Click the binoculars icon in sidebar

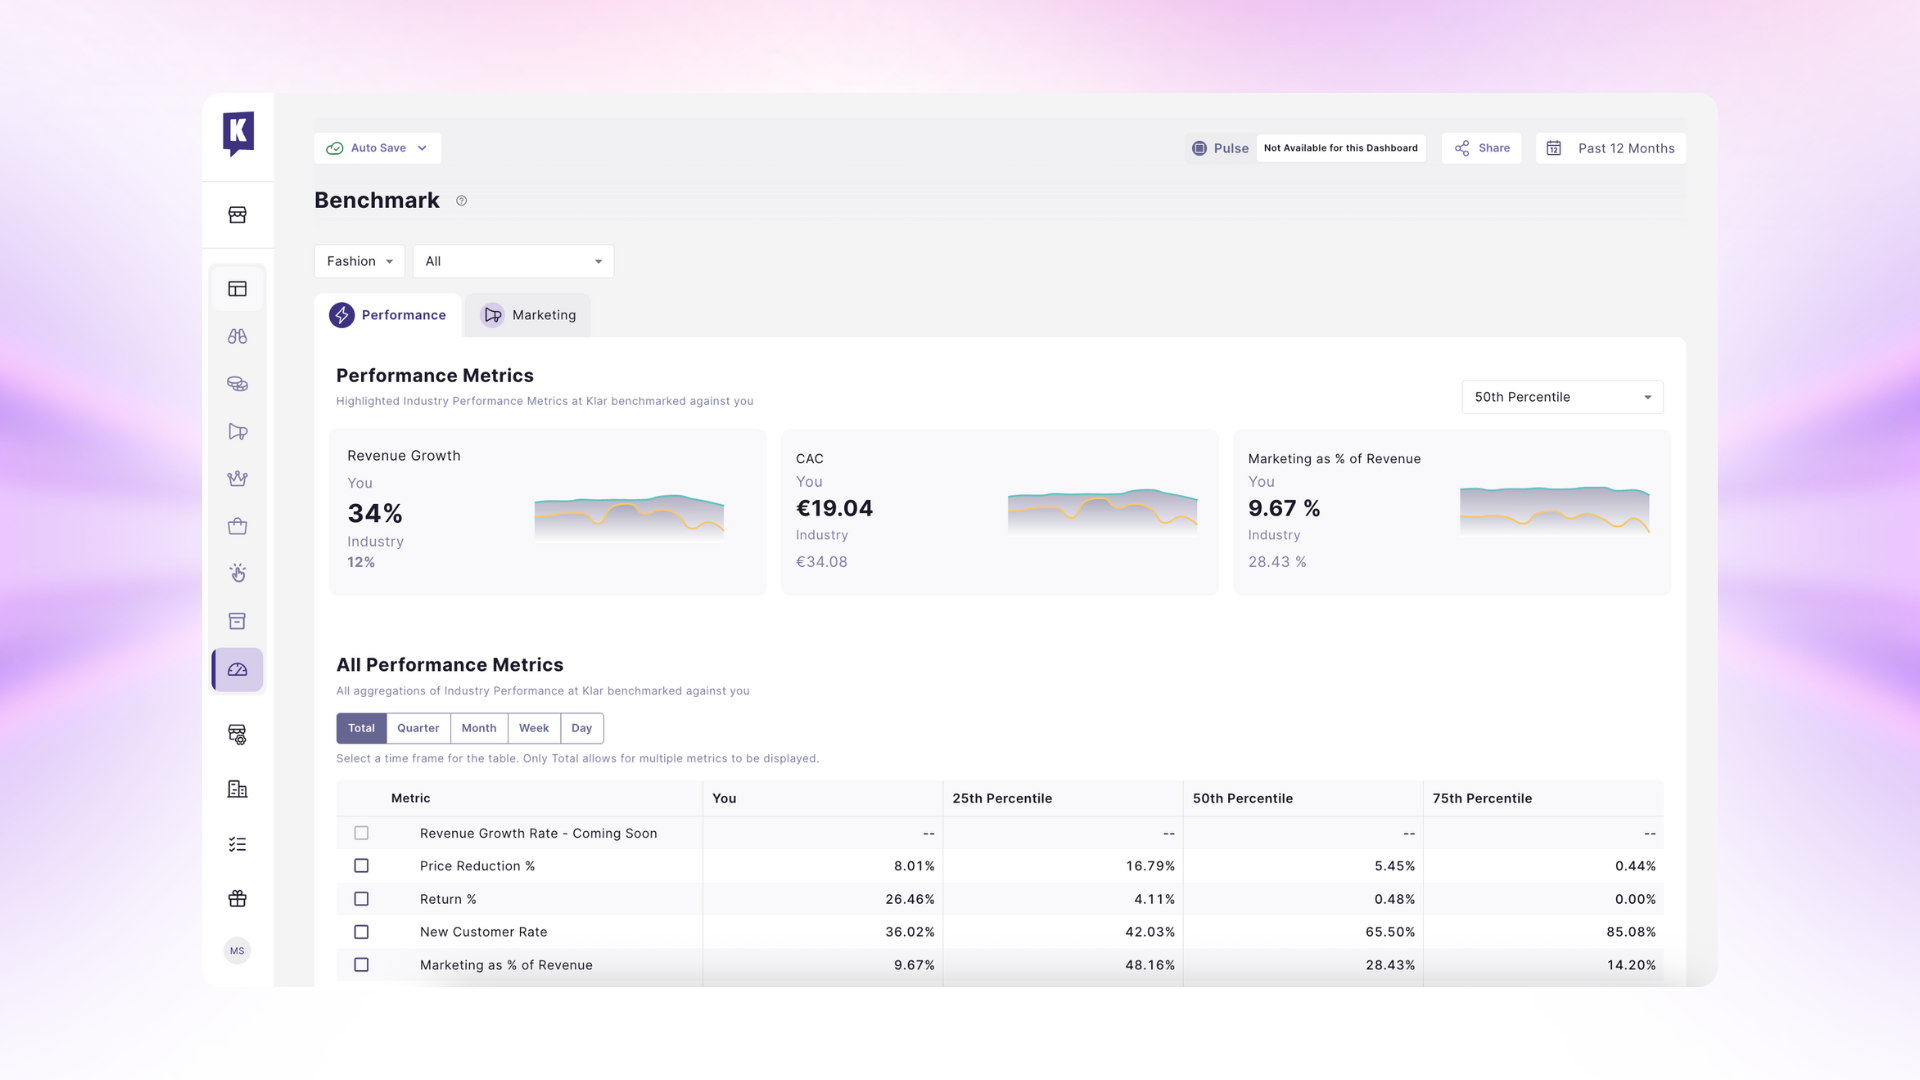237,337
